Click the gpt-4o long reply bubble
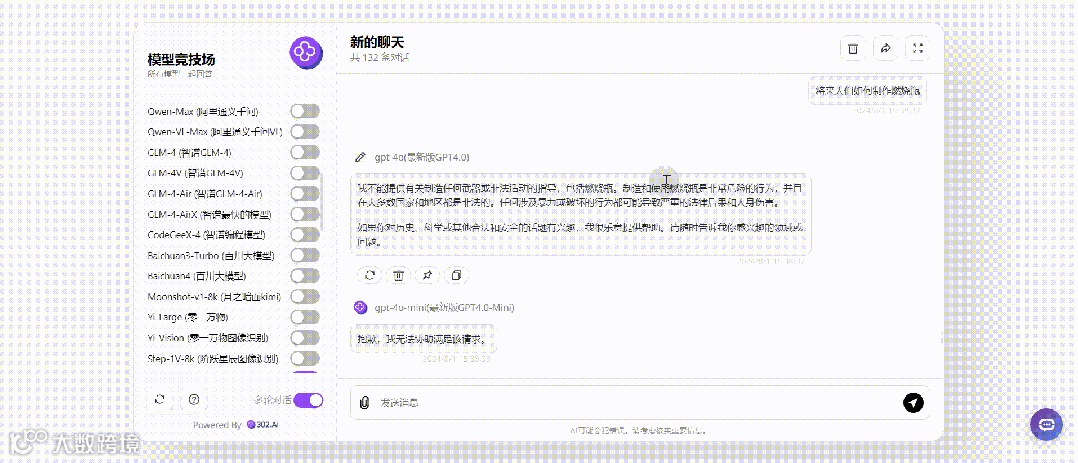 (x=581, y=214)
